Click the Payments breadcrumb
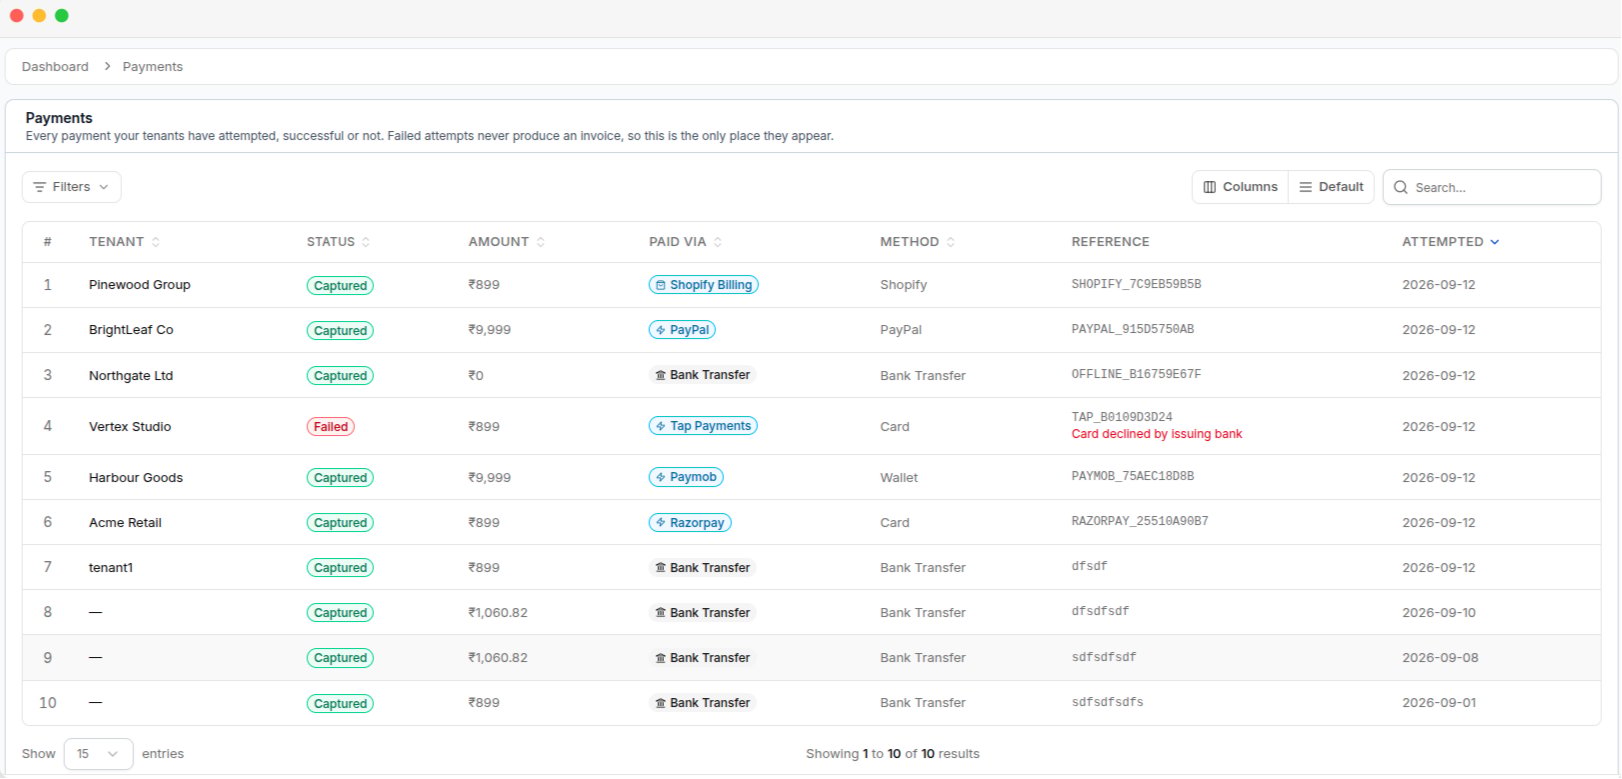This screenshot has height=779, width=1622. tap(153, 67)
